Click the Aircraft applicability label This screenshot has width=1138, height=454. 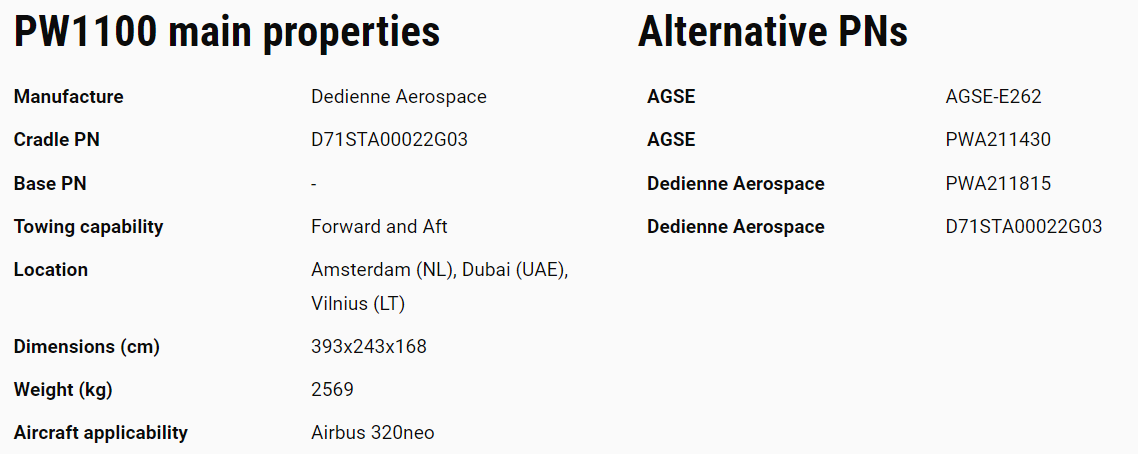coord(101,433)
